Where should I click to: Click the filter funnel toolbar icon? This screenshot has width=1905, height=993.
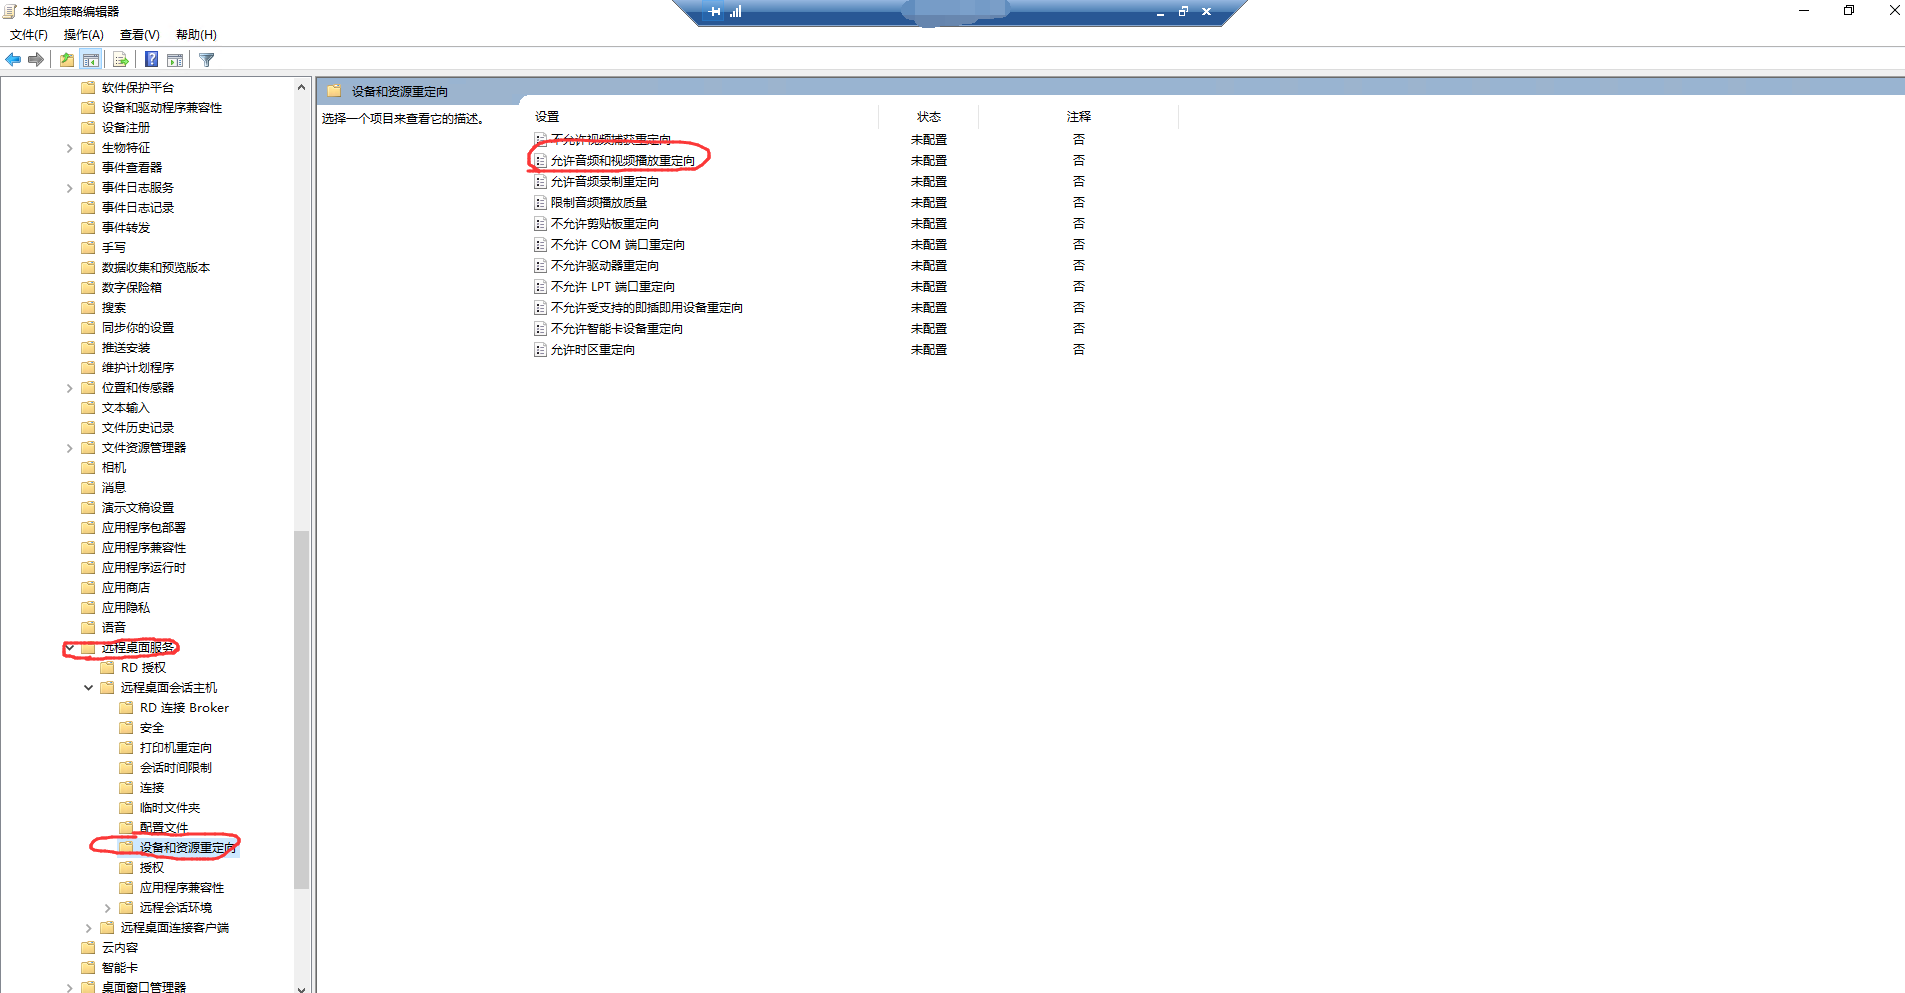(207, 60)
